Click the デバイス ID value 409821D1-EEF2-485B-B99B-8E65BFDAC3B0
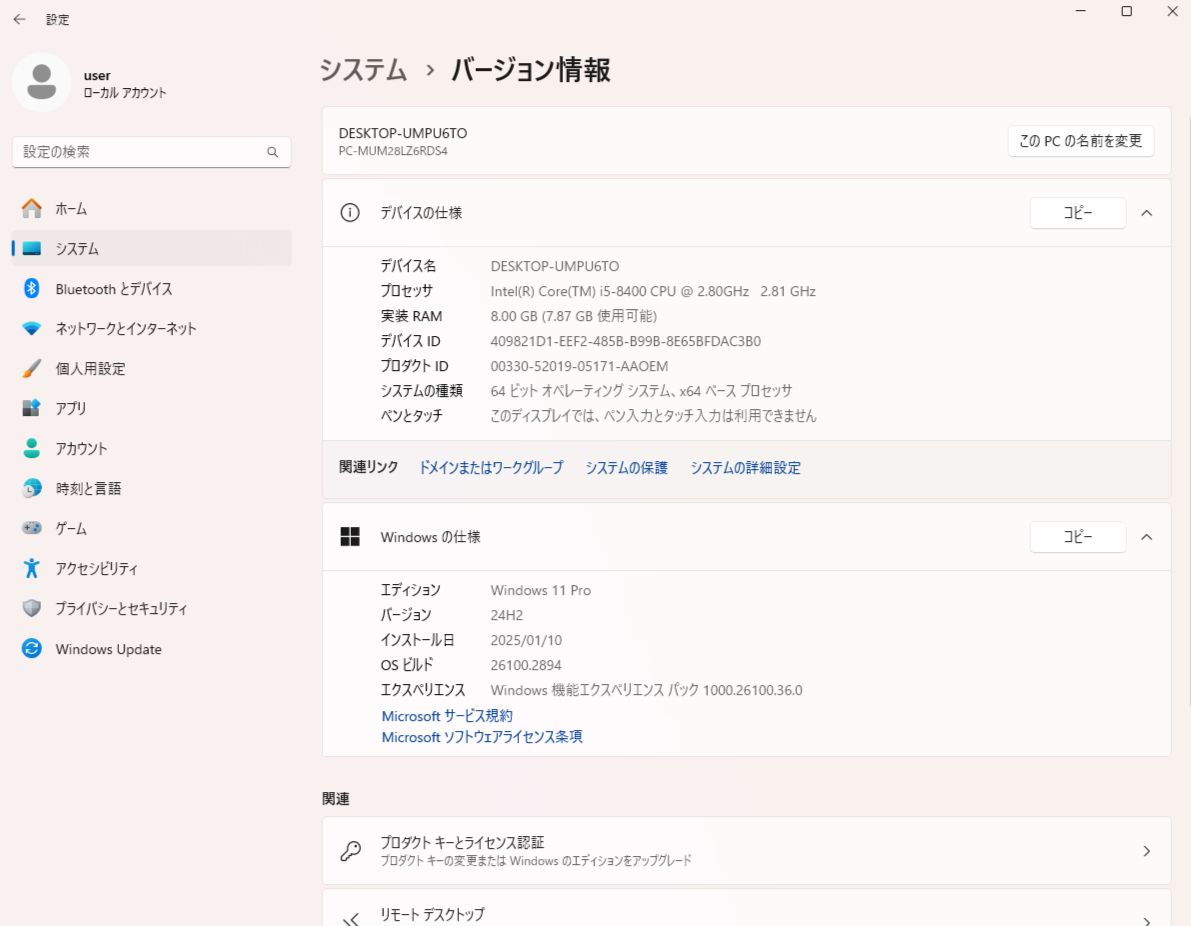 625,341
